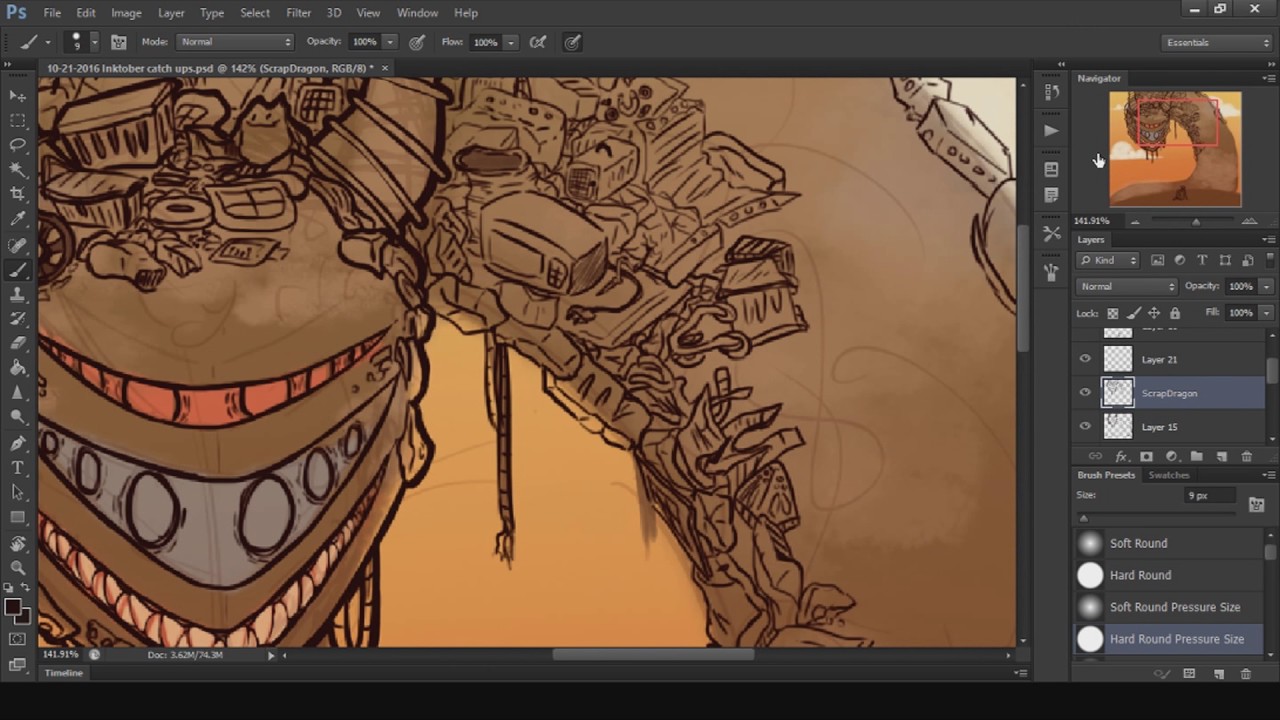Viewport: 1280px width, 720px height.
Task: Open the Image menu
Action: pos(126,13)
